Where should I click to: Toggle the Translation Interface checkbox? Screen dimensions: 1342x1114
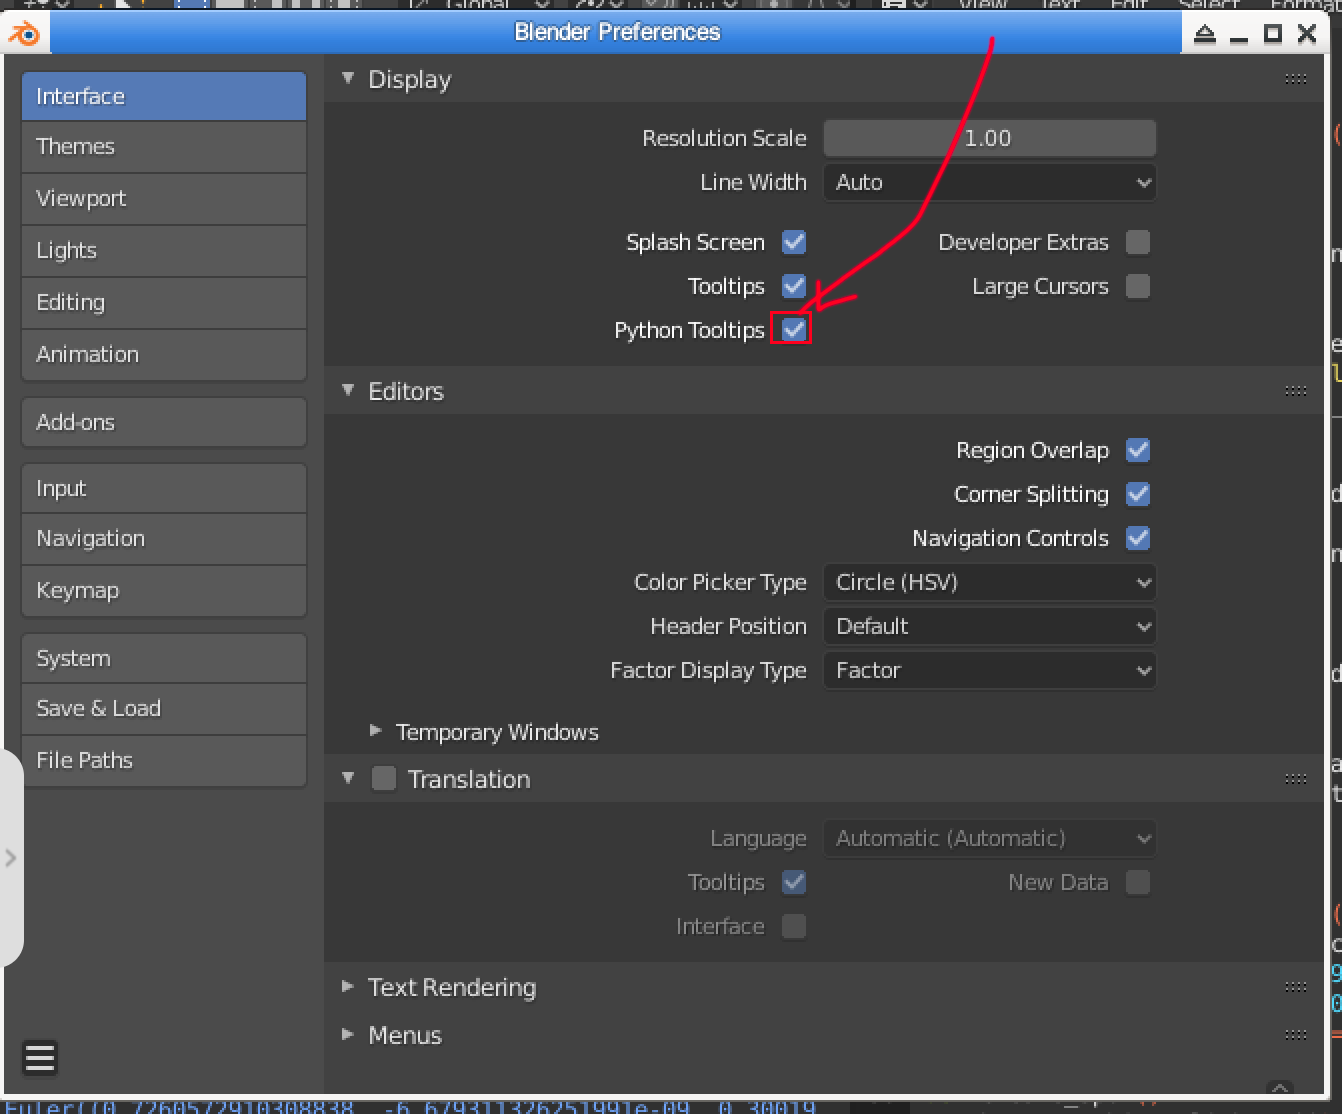coord(794,926)
